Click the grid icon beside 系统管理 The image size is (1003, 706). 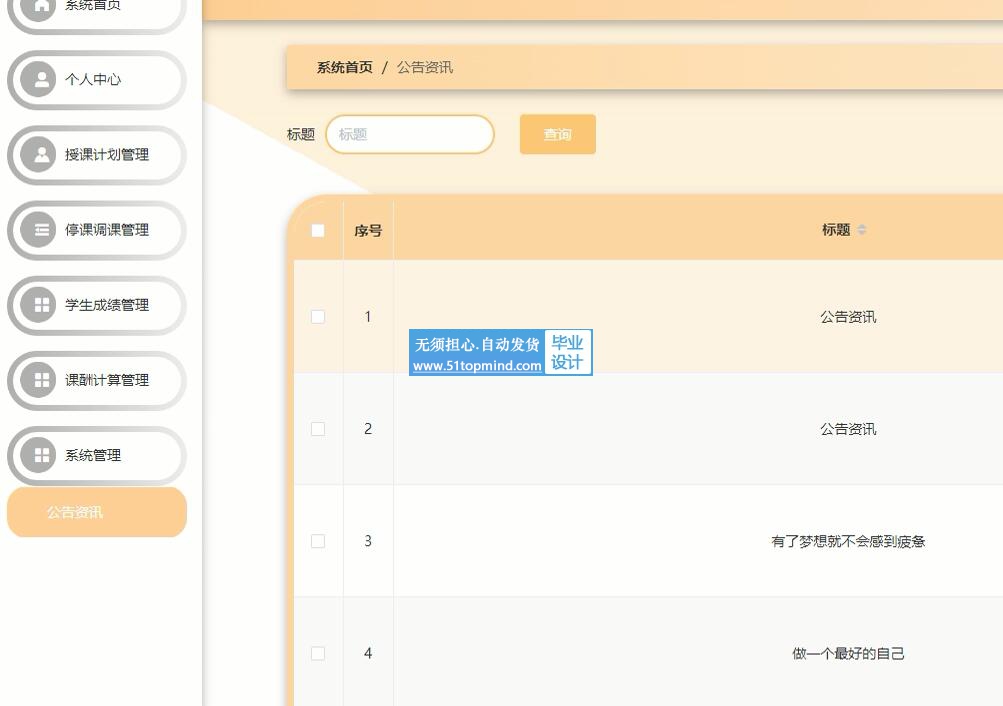click(x=42, y=455)
